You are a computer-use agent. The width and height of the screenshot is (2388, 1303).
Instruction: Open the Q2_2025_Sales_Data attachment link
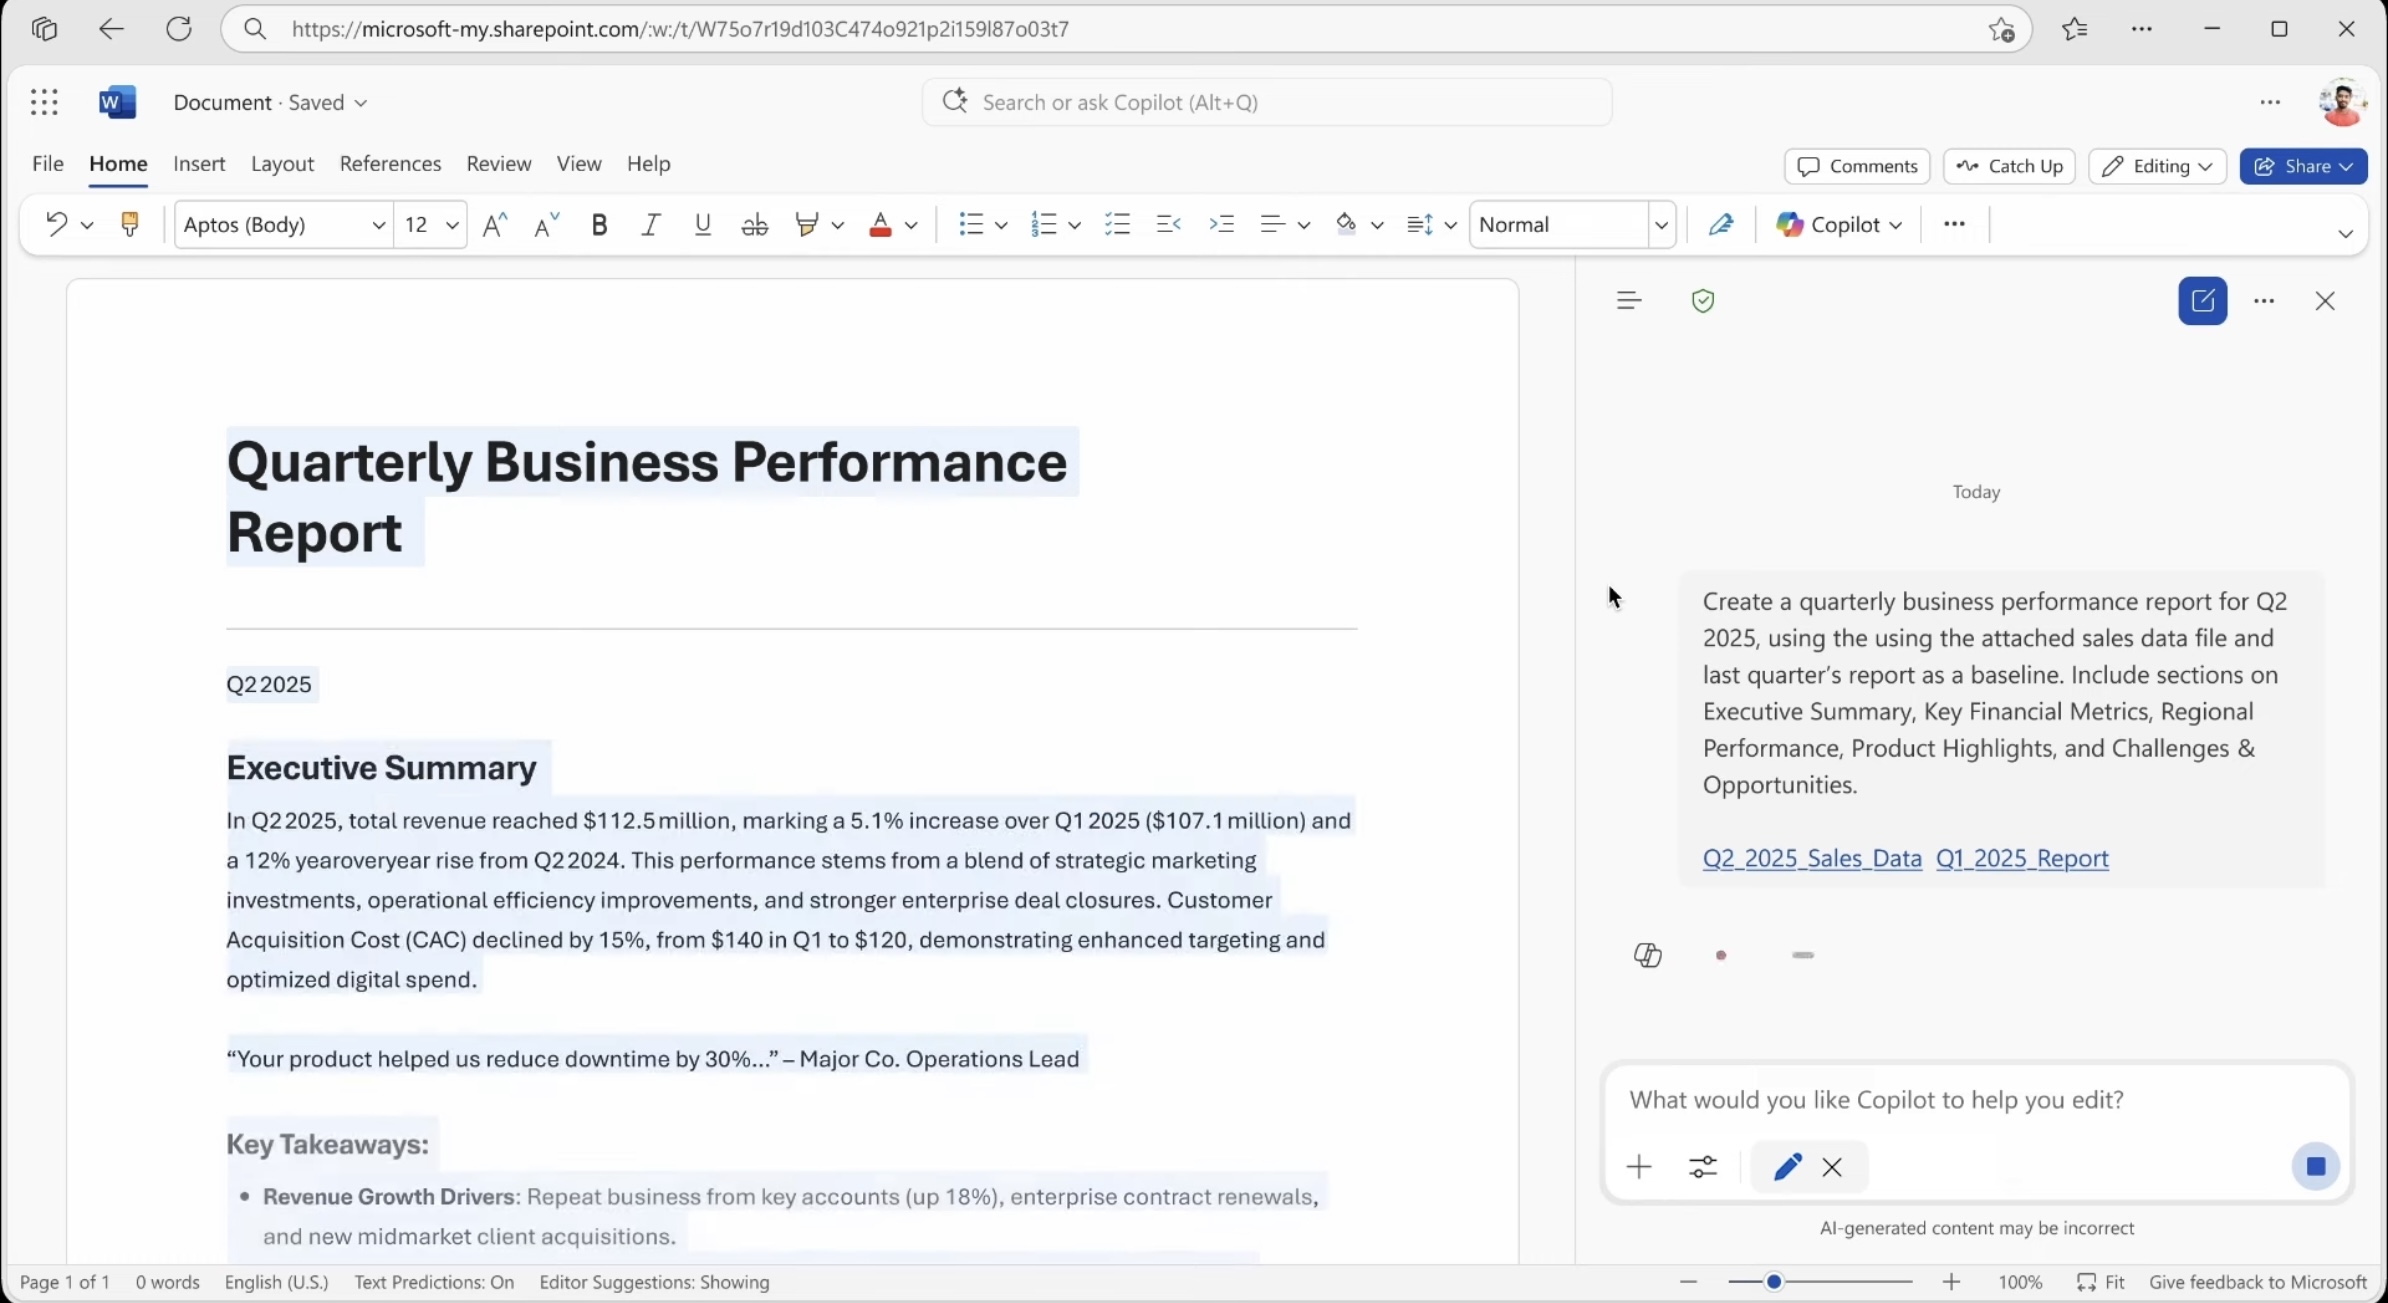pos(1810,858)
